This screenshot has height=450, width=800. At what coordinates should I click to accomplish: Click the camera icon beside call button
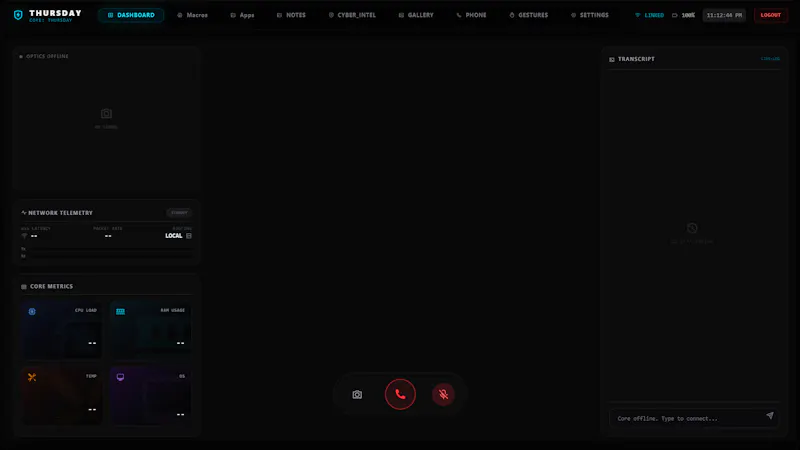coord(357,394)
